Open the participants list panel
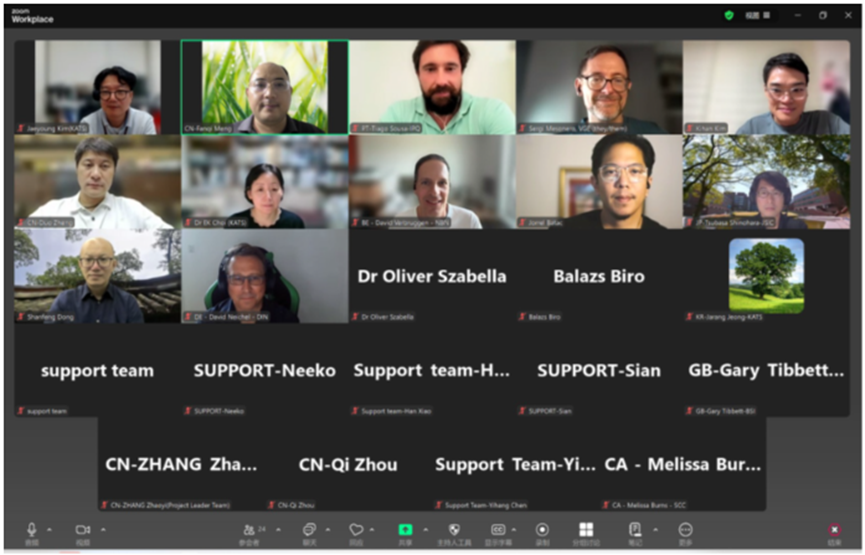Viewport: 865px width, 555px height. coord(249,530)
